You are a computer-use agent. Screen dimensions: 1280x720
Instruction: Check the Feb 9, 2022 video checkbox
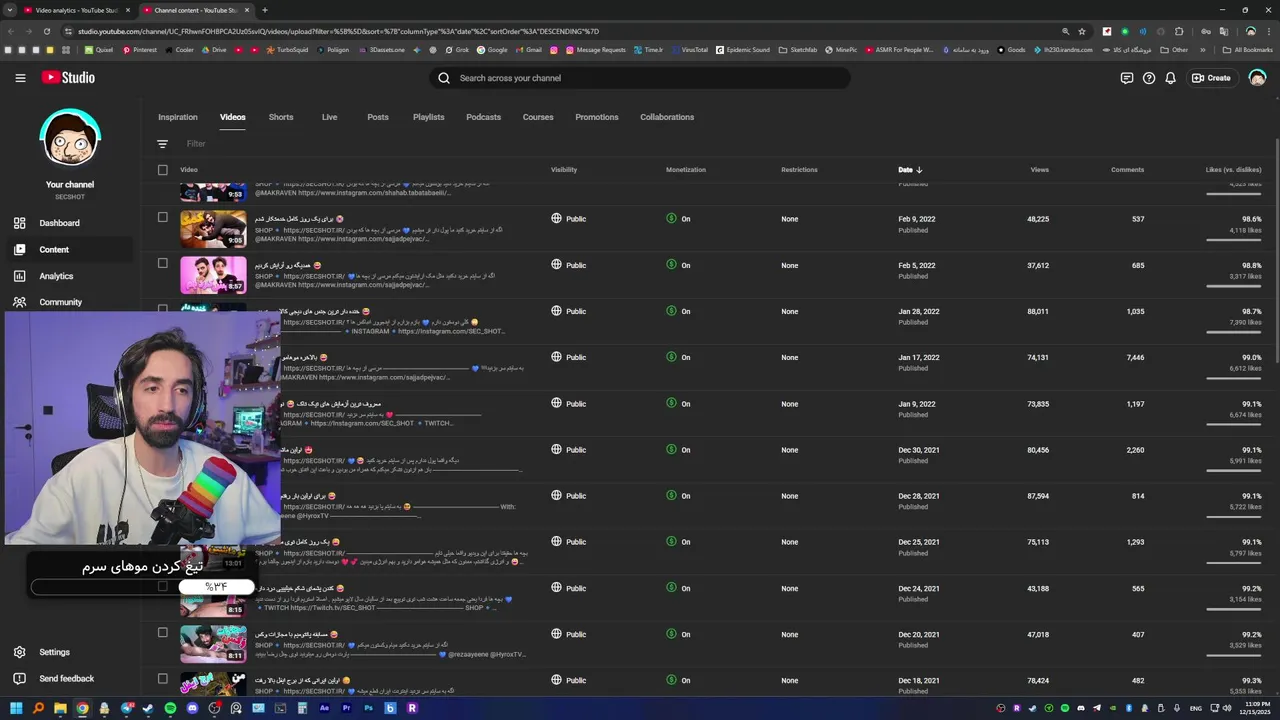coord(163,217)
